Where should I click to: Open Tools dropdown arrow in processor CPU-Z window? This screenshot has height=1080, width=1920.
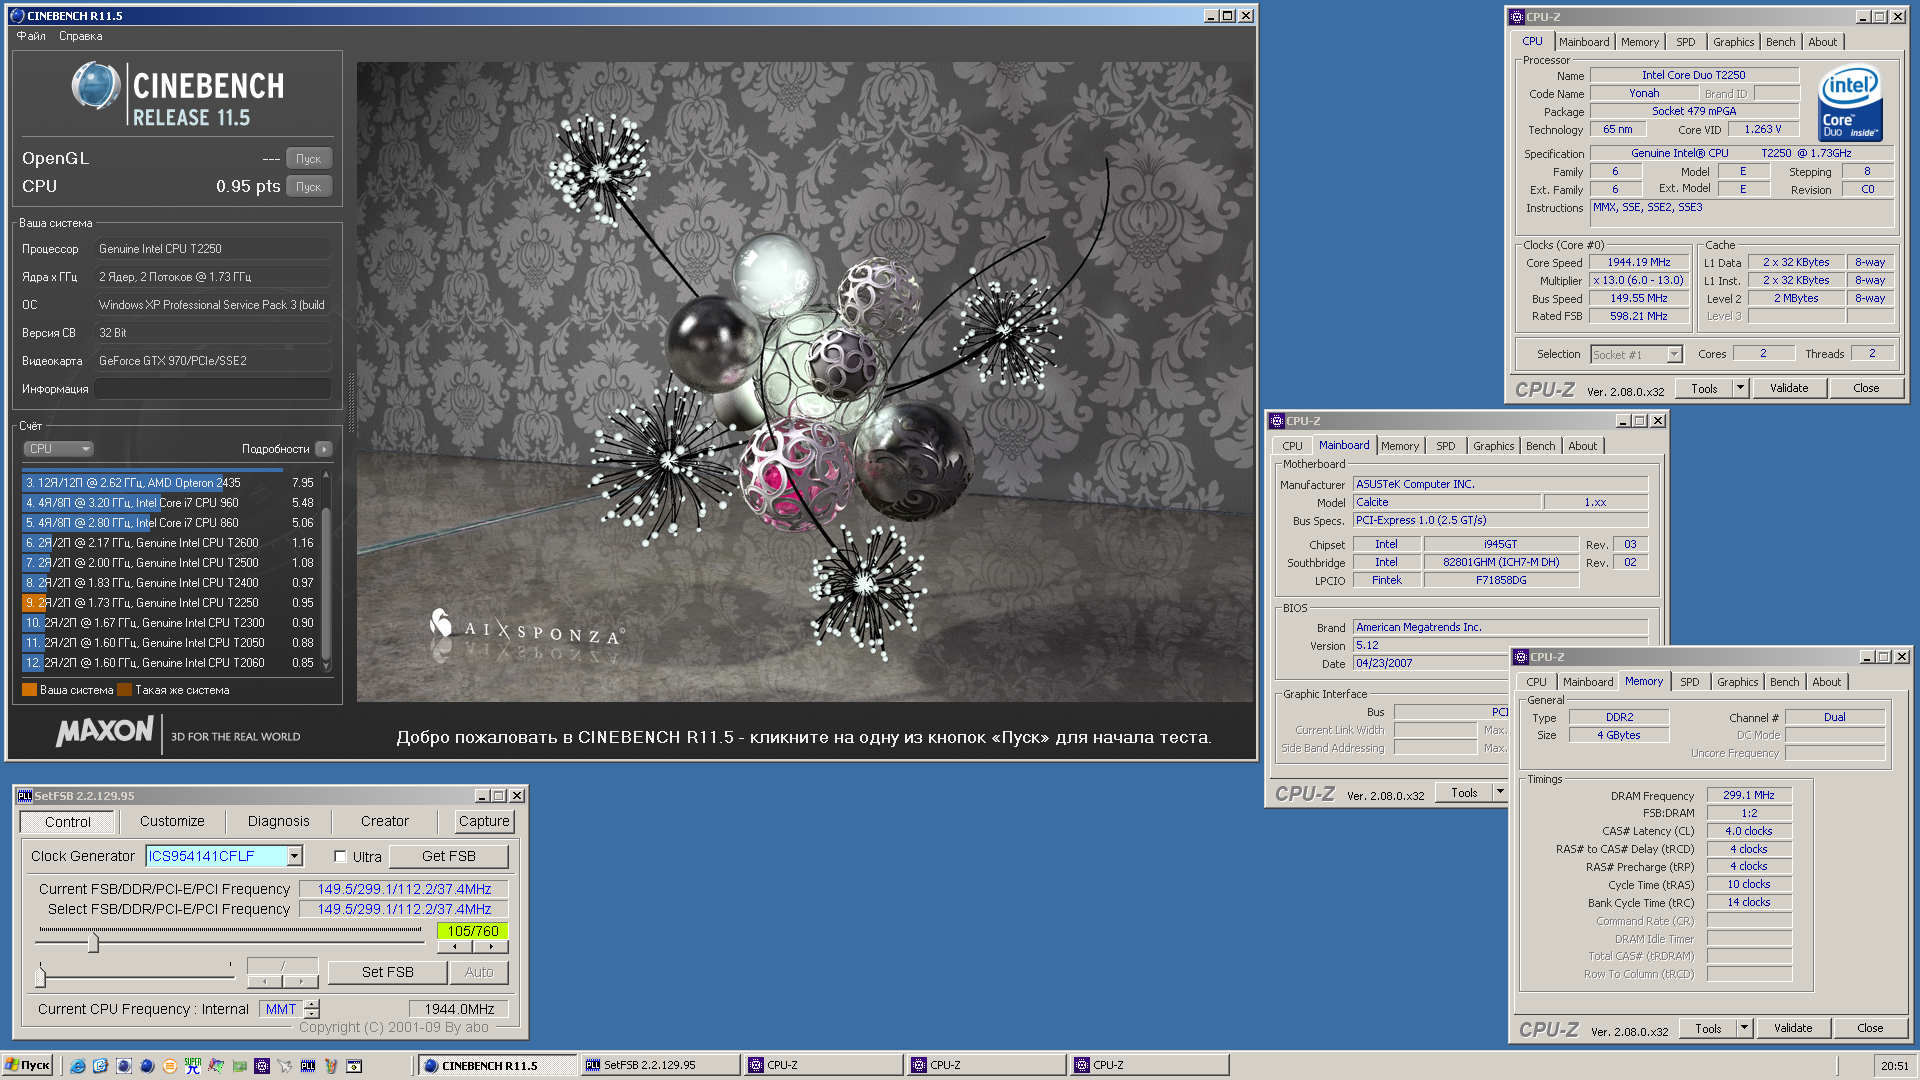[x=1740, y=388]
